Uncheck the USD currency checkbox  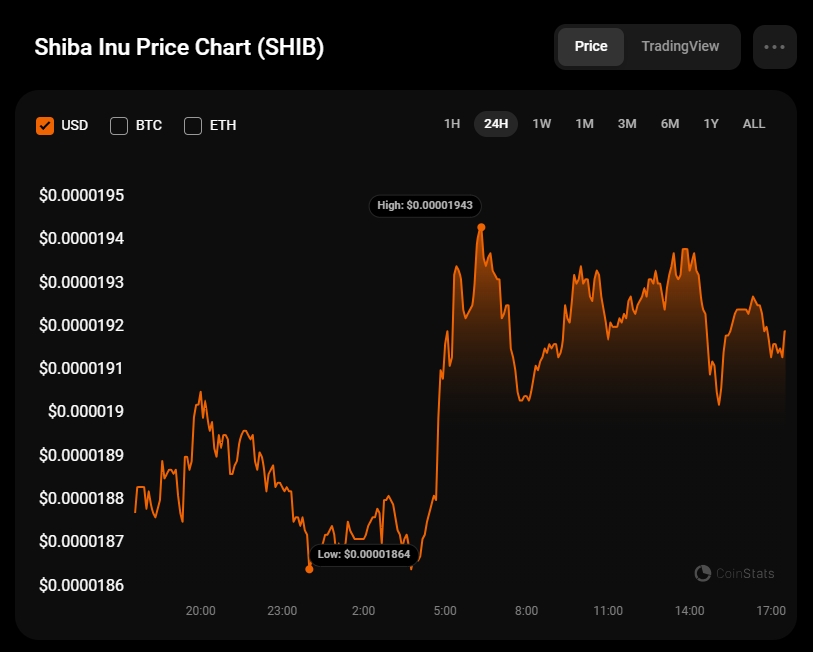click(45, 125)
